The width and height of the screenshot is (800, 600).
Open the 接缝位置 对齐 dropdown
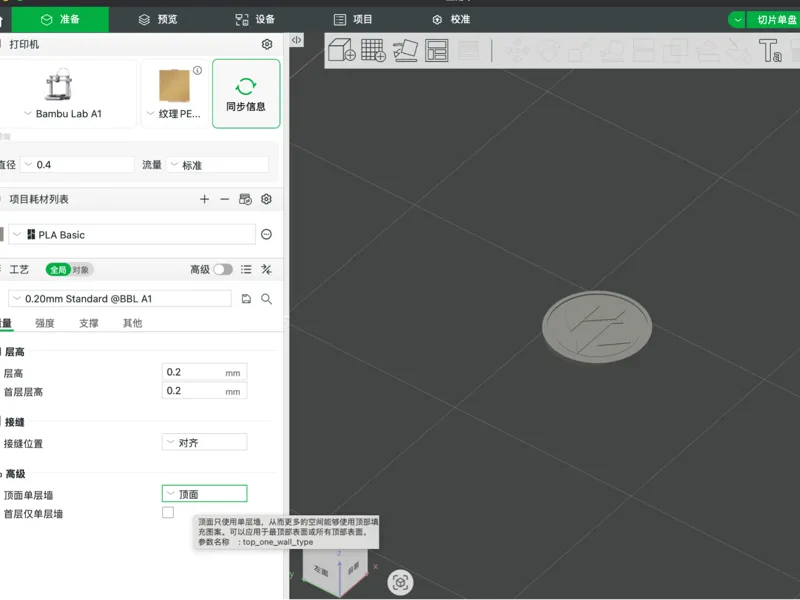coord(205,442)
